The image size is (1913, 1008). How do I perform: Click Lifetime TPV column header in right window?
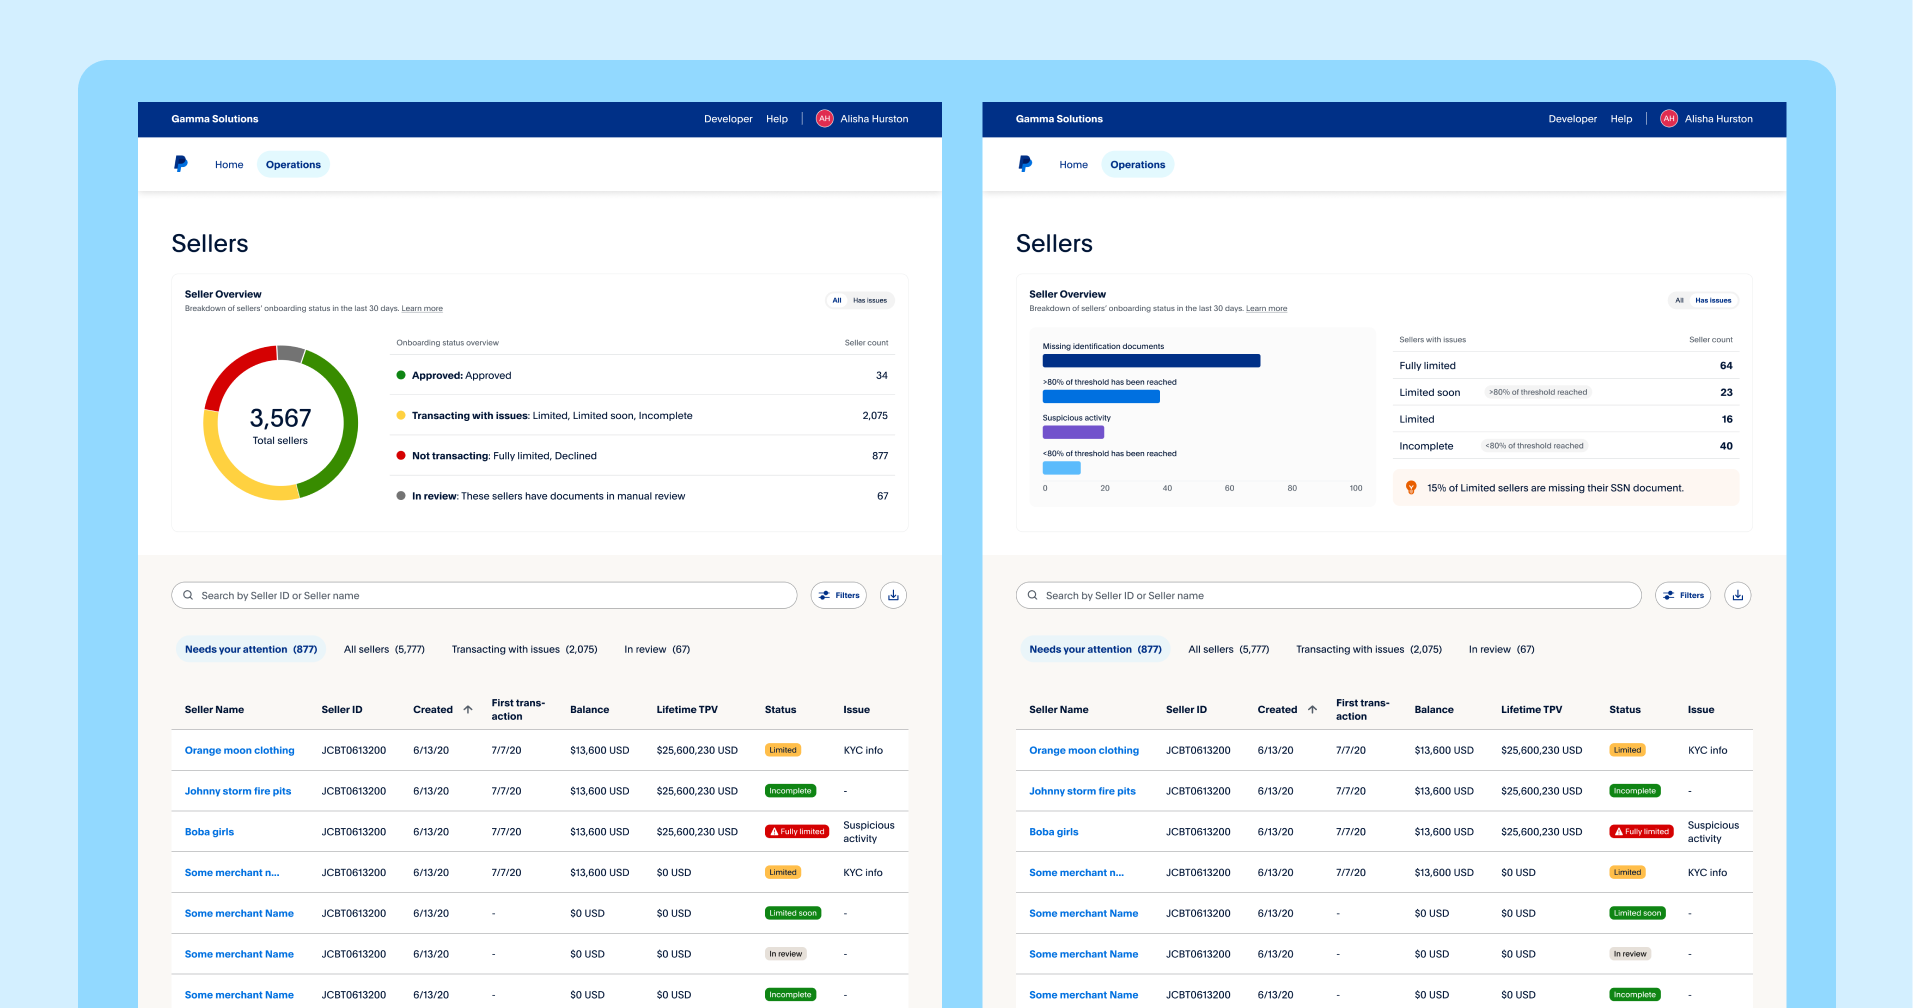[1531, 709]
